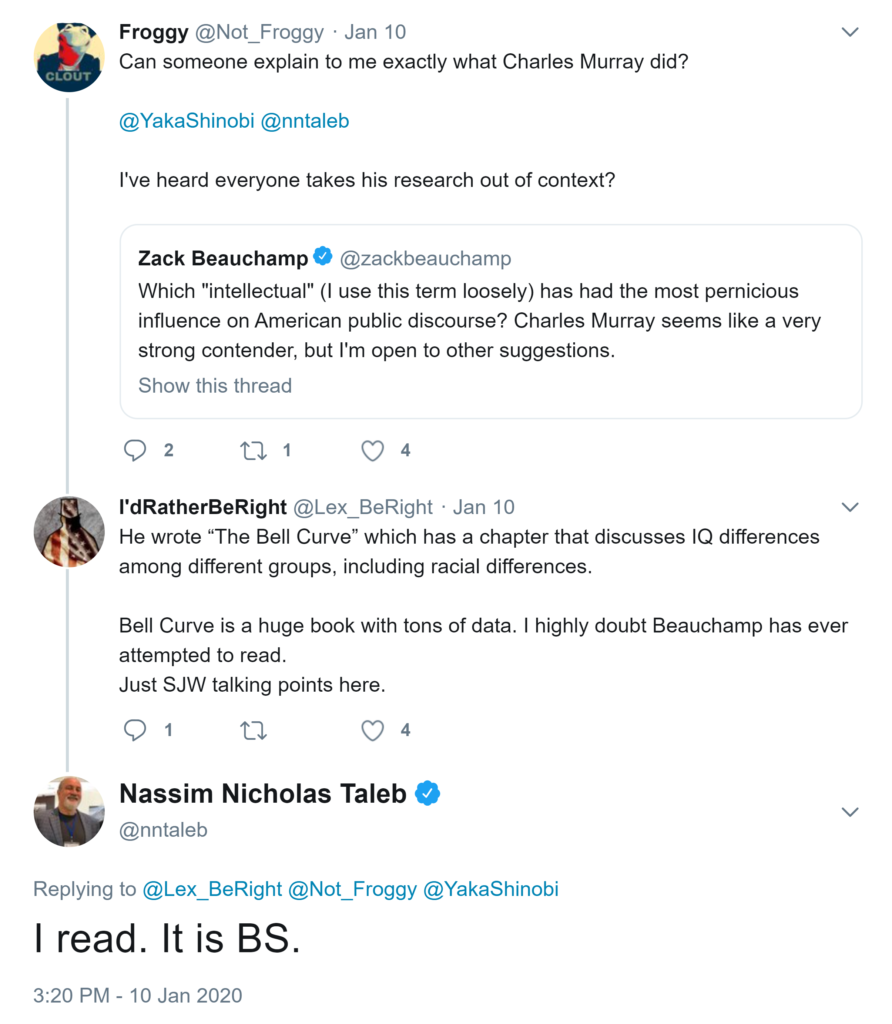Click 'Show this thread' link
The image size is (892, 1024).
pos(215,386)
